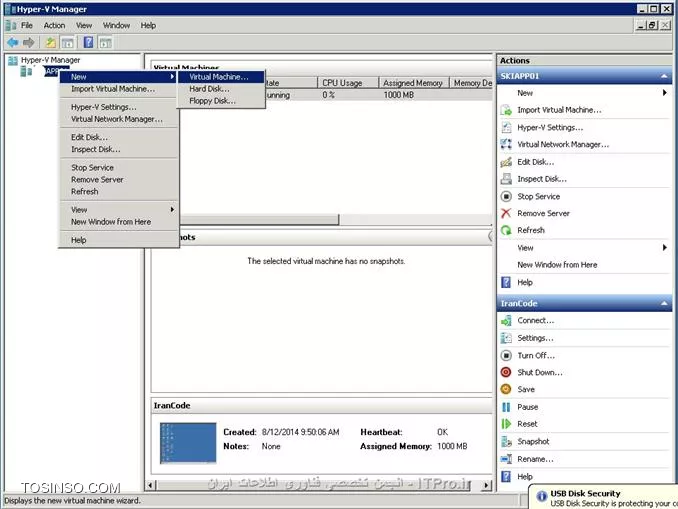This screenshot has height=509, width=678.
Task: Click the red Remove Server icon
Action: pos(506,213)
